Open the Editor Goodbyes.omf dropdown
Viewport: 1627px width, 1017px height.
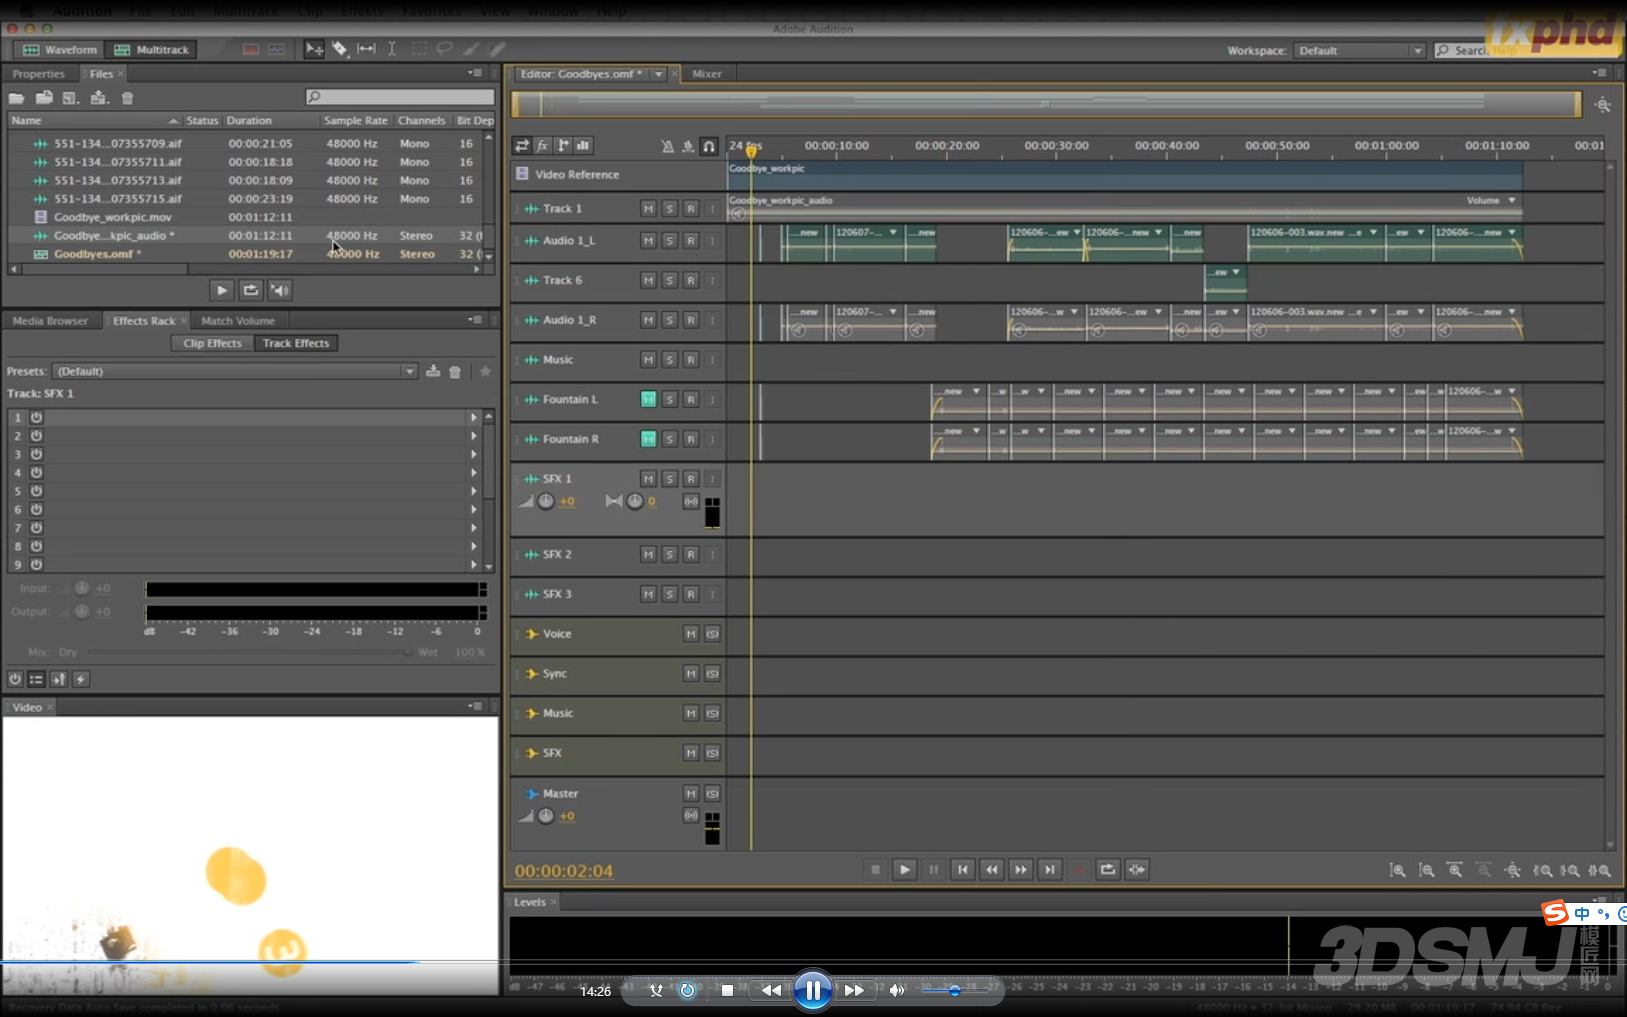[x=658, y=74]
